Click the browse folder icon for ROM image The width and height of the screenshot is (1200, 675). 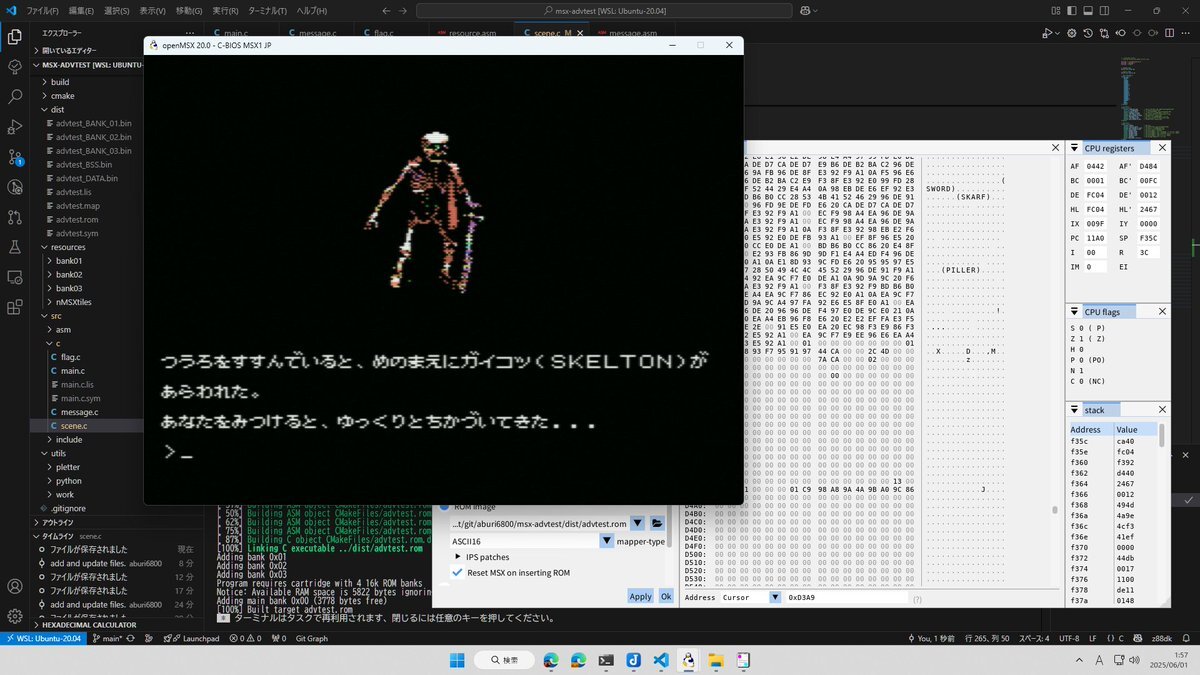(x=657, y=523)
